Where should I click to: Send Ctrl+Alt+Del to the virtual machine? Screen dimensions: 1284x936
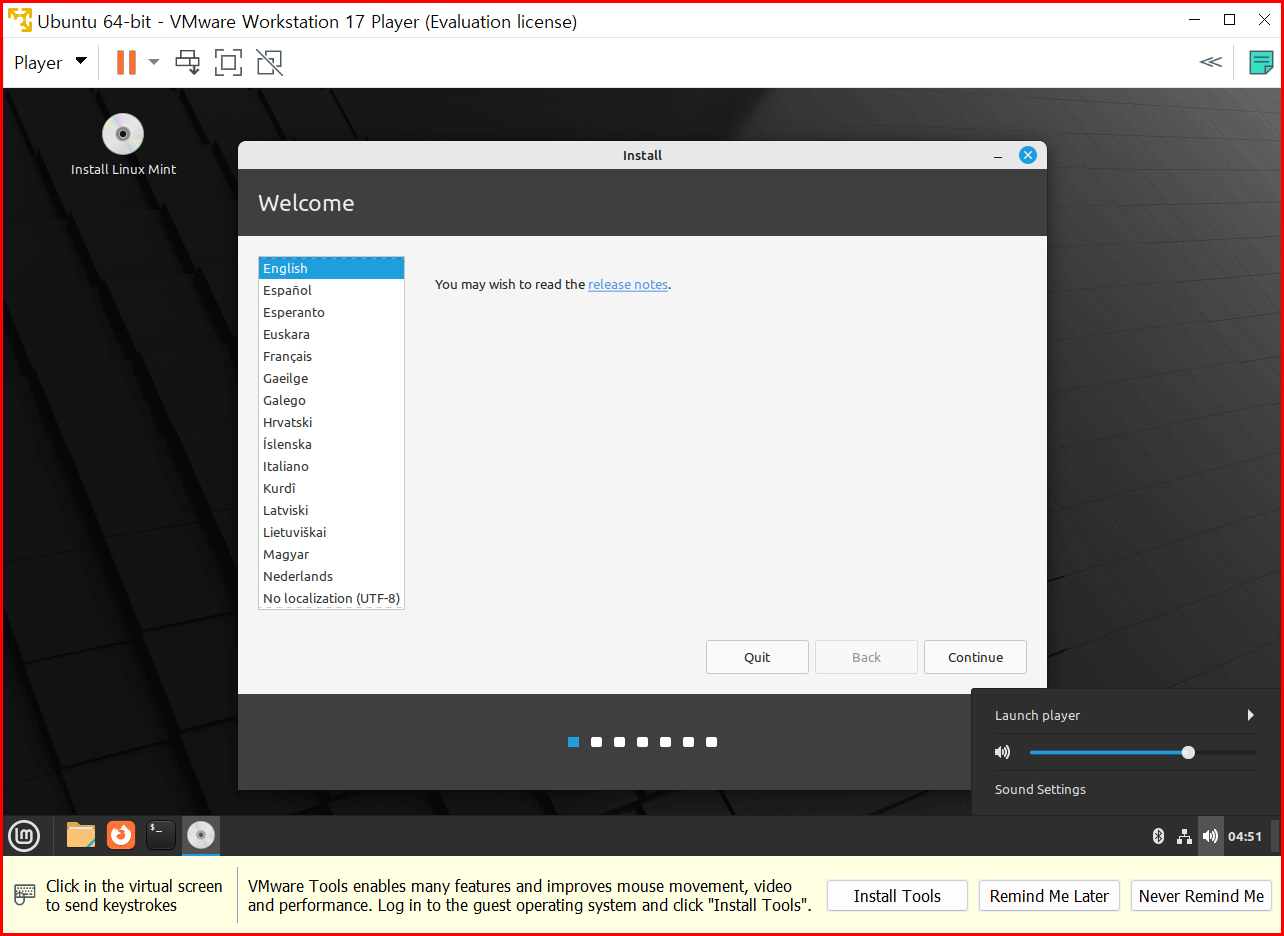[x=187, y=63]
